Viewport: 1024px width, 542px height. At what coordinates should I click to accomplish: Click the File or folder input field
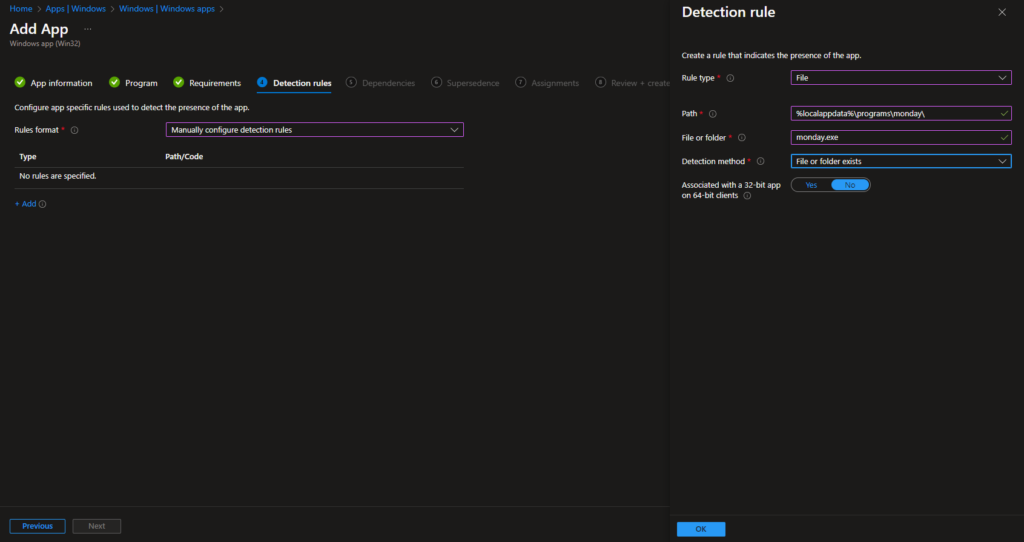[901, 138]
